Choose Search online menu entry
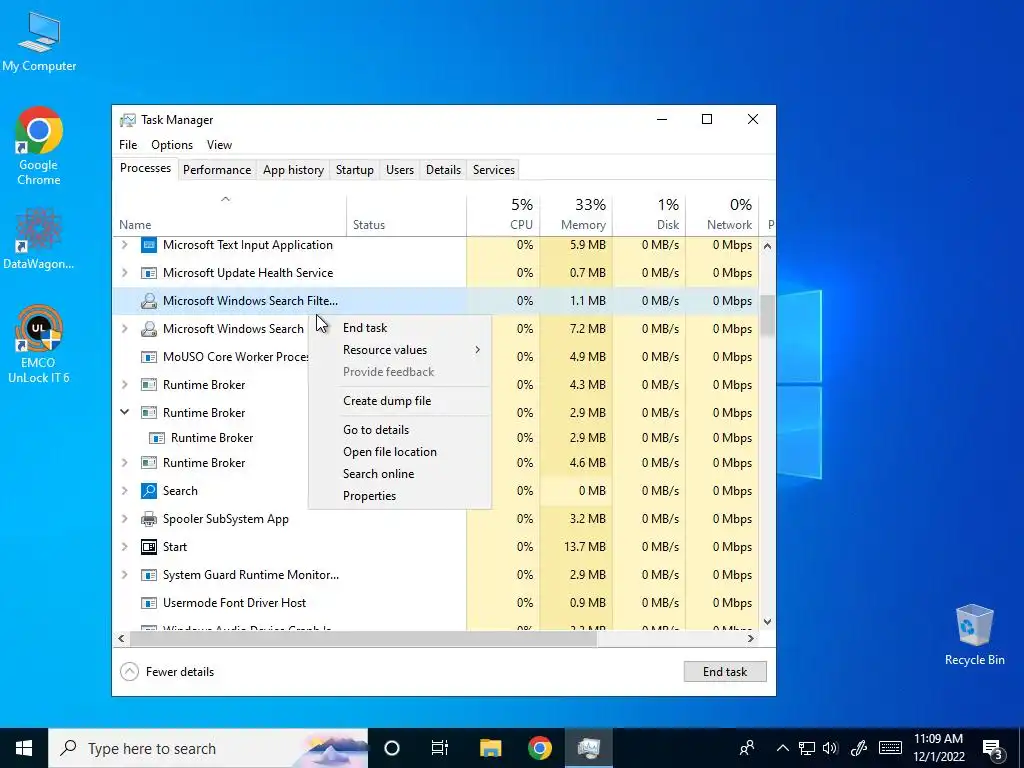This screenshot has width=1024, height=768. pos(400,474)
